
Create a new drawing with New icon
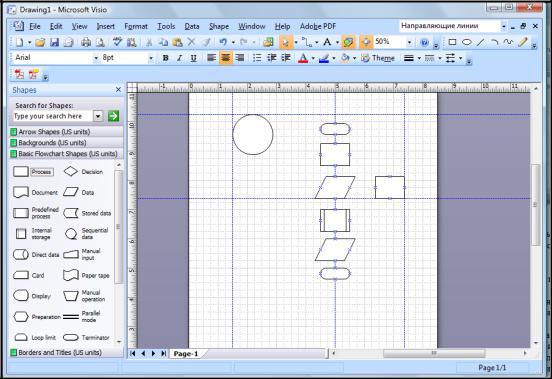(x=19, y=43)
